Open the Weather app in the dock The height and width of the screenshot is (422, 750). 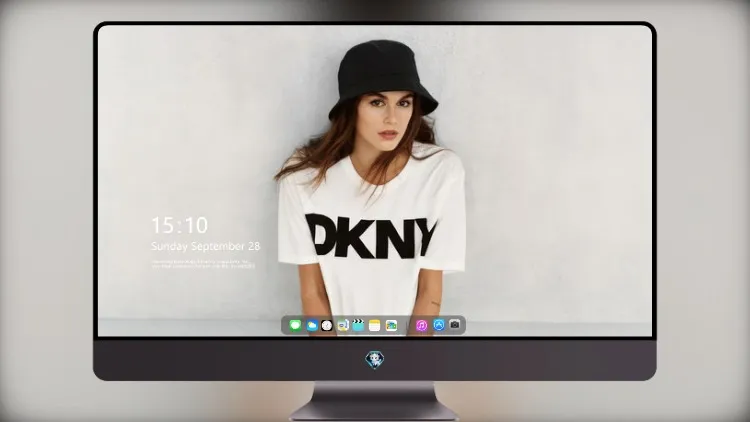311,325
